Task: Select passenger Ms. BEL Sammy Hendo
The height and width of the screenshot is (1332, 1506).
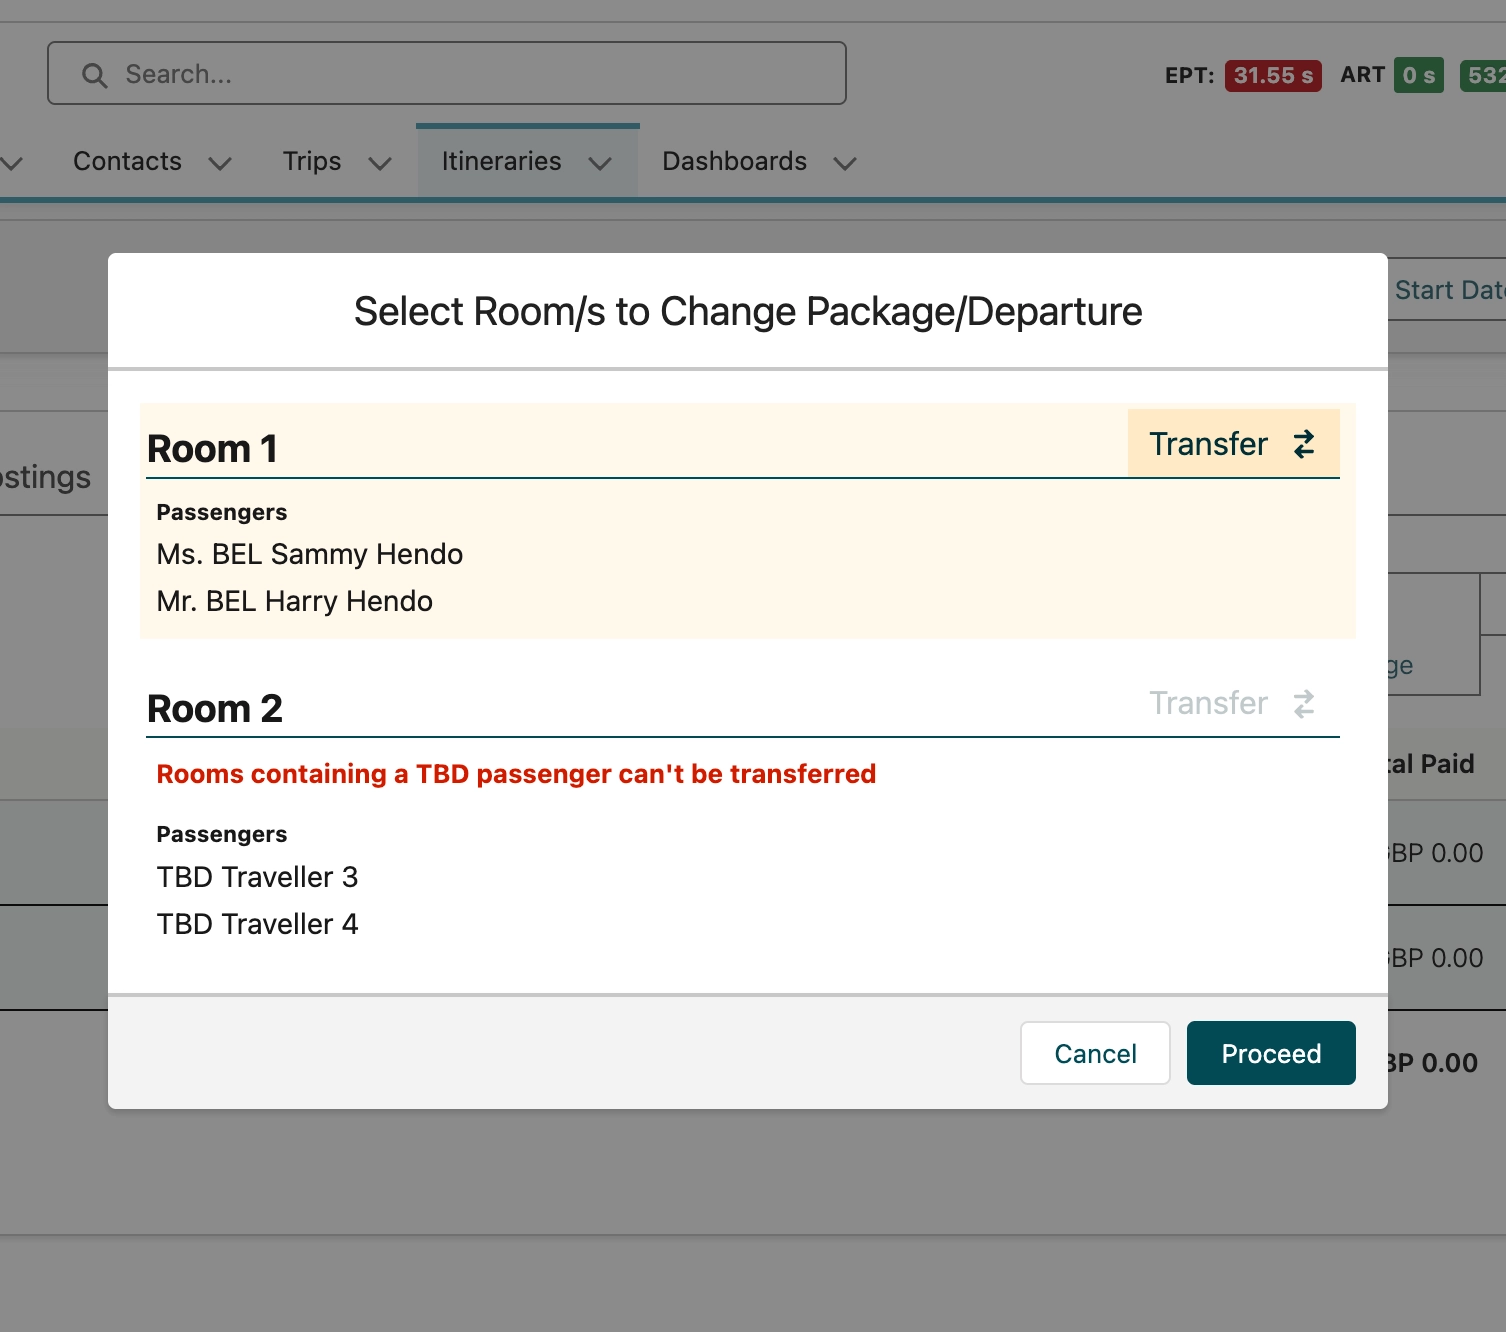Action: pyautogui.click(x=310, y=554)
